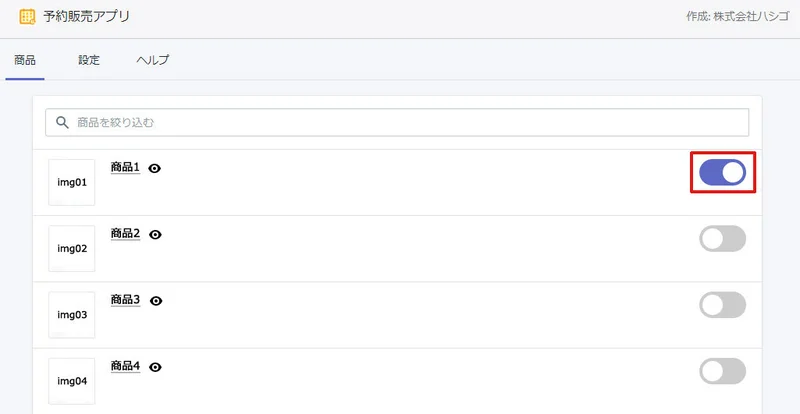Open the ヘルプ tab
Image resolution: width=800 pixels, height=414 pixels.
point(153,60)
